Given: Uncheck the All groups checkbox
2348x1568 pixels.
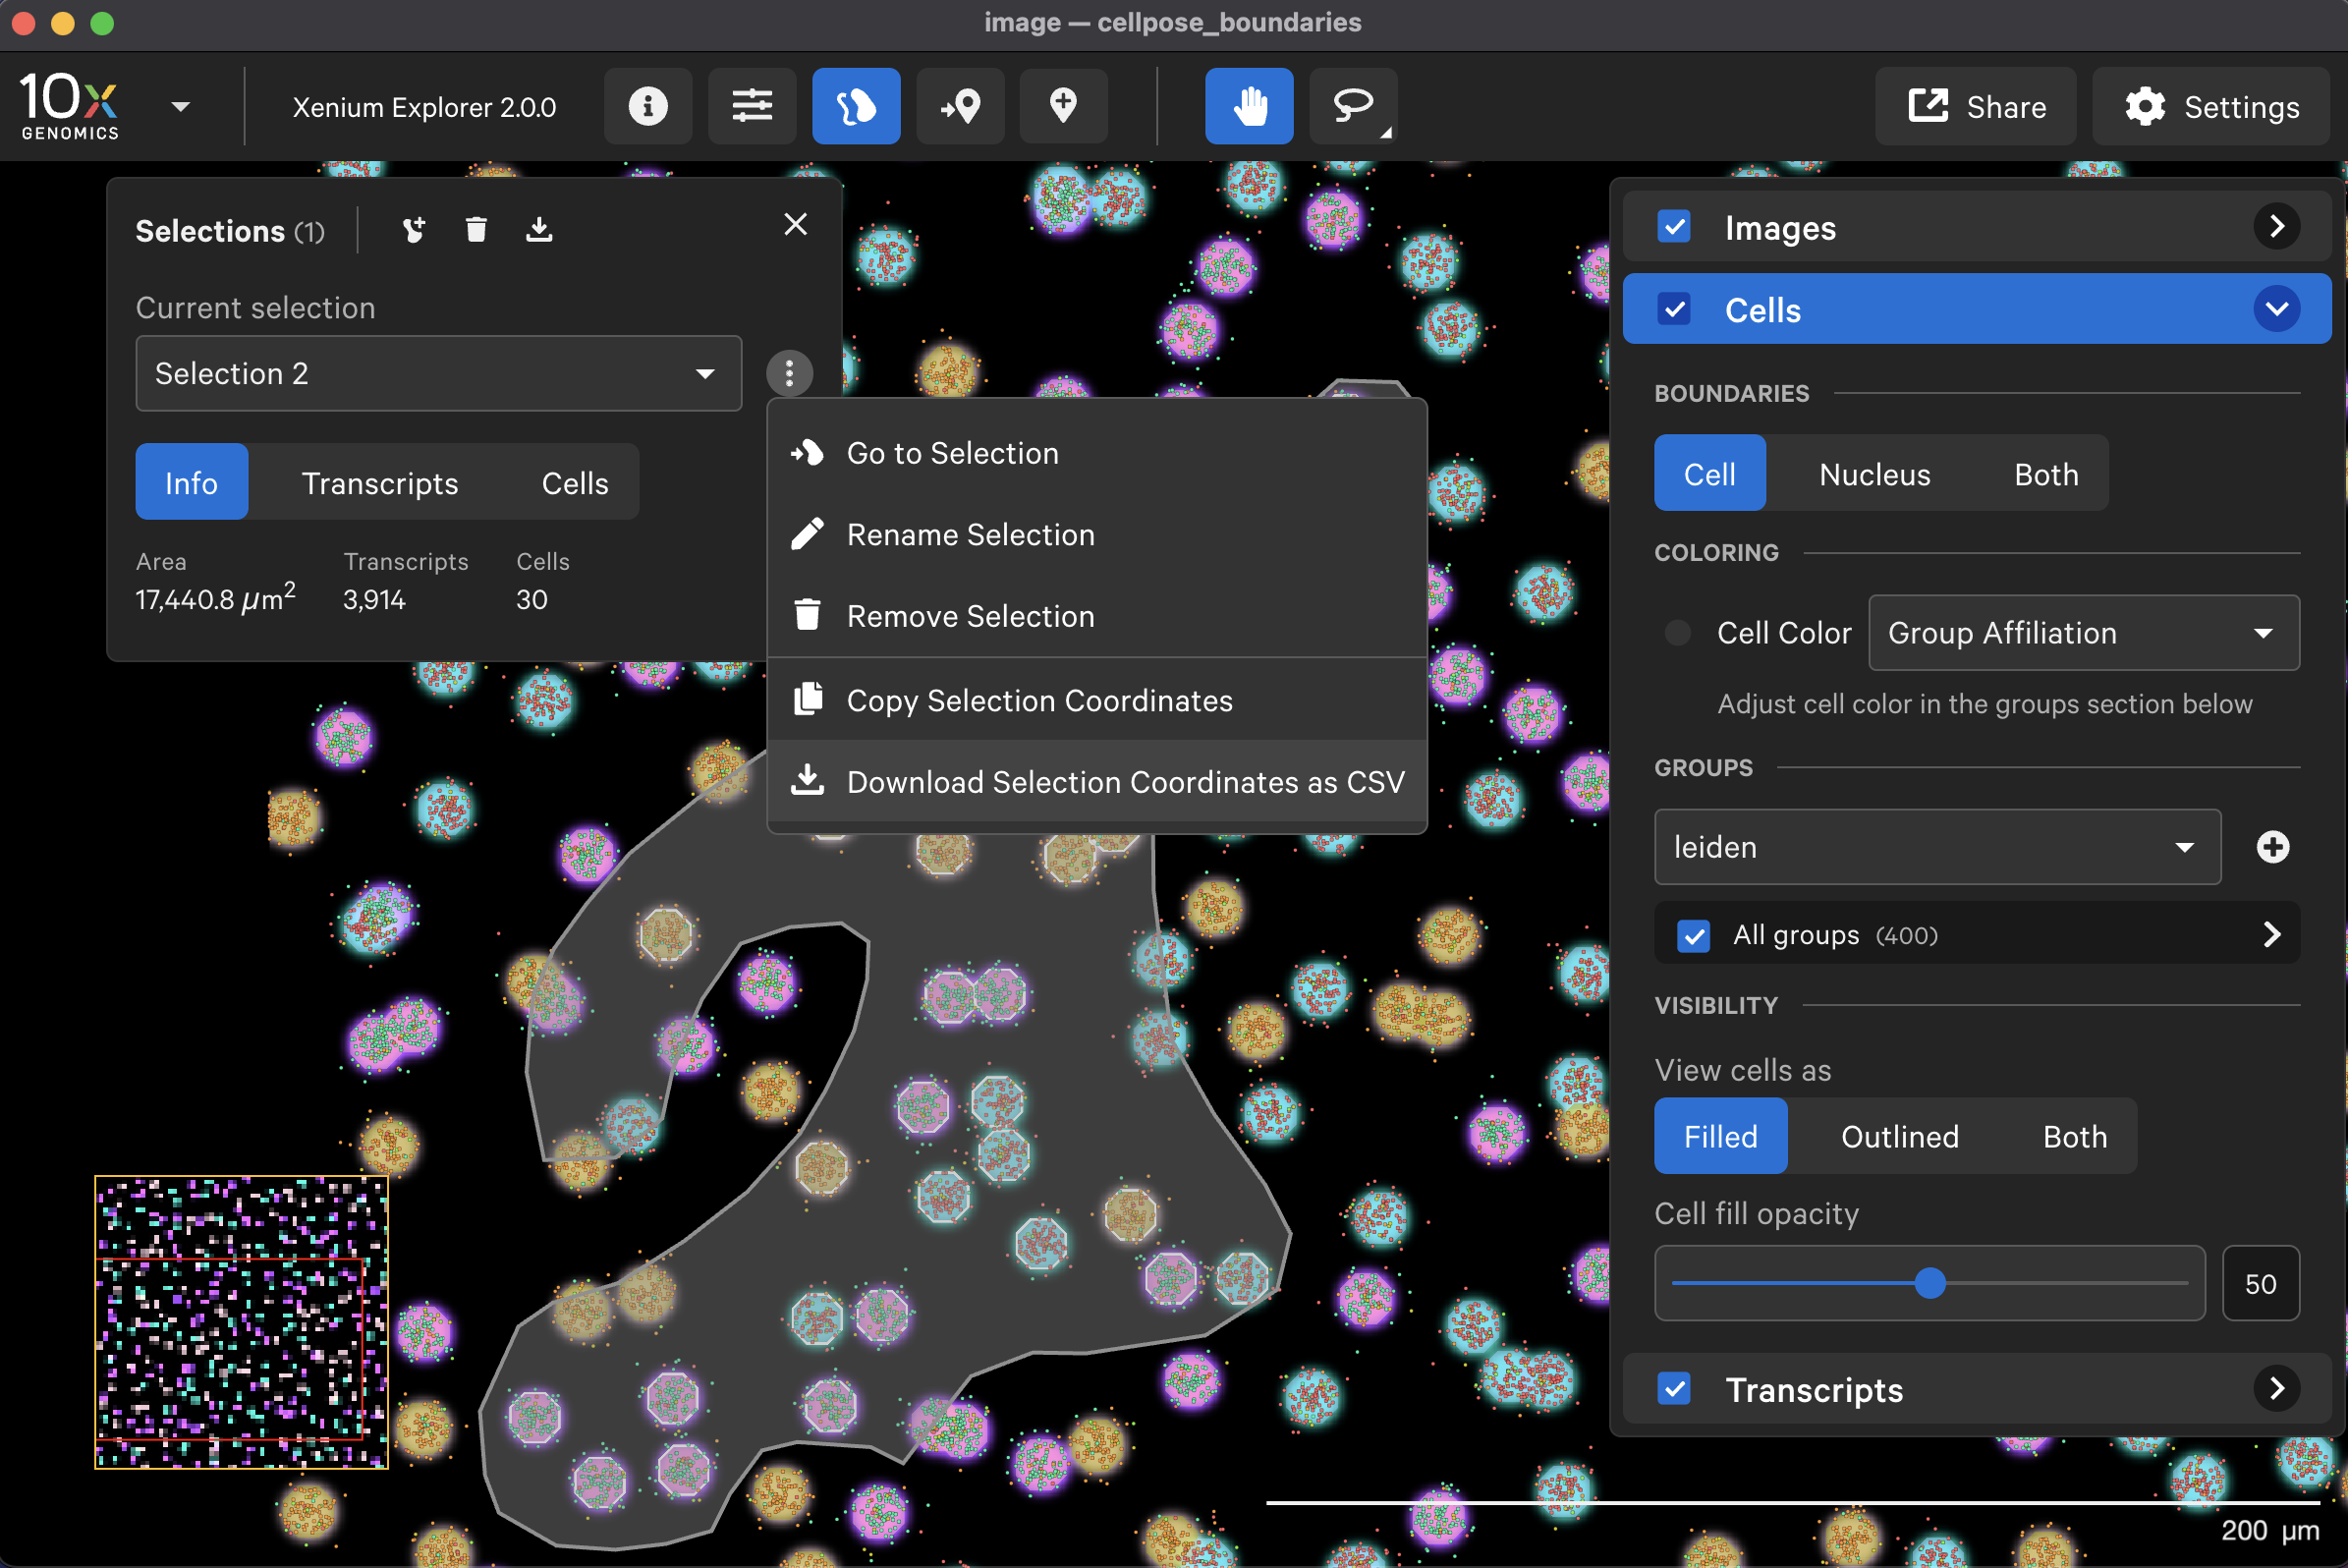Looking at the screenshot, I should click(1693, 935).
